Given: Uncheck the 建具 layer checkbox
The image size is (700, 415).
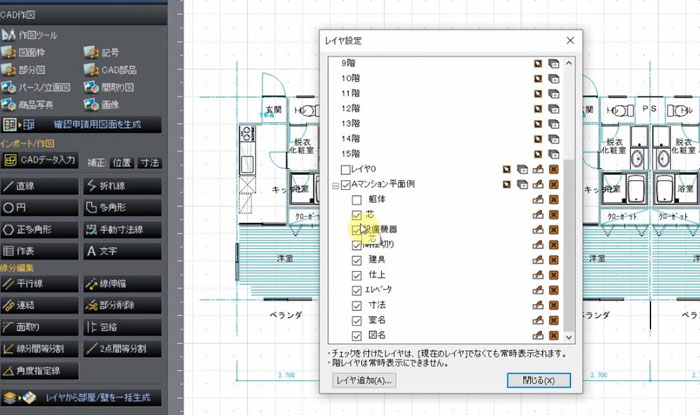Looking at the screenshot, I should point(357,260).
